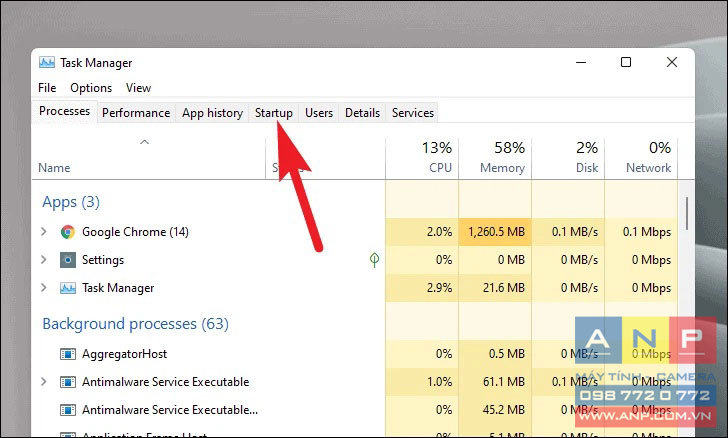Click the icon beside Antimalware Service Executable 61.1 MB
The height and width of the screenshot is (438, 728).
coord(68,382)
